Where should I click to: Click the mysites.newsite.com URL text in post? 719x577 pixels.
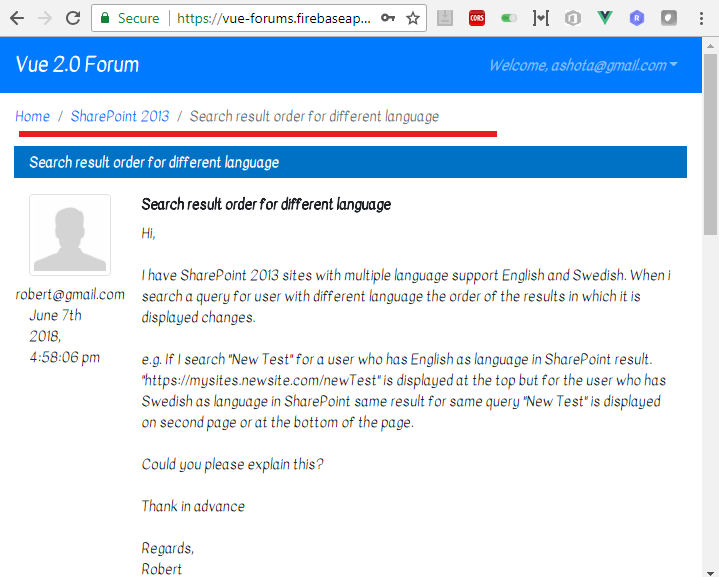coord(261,380)
